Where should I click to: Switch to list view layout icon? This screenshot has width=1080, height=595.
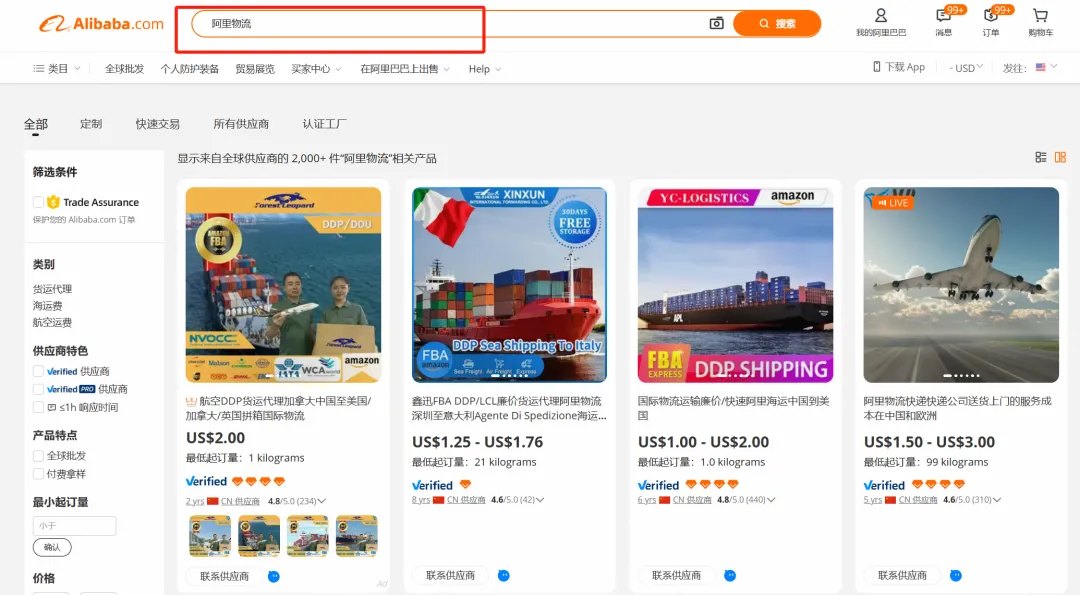(x=1040, y=157)
